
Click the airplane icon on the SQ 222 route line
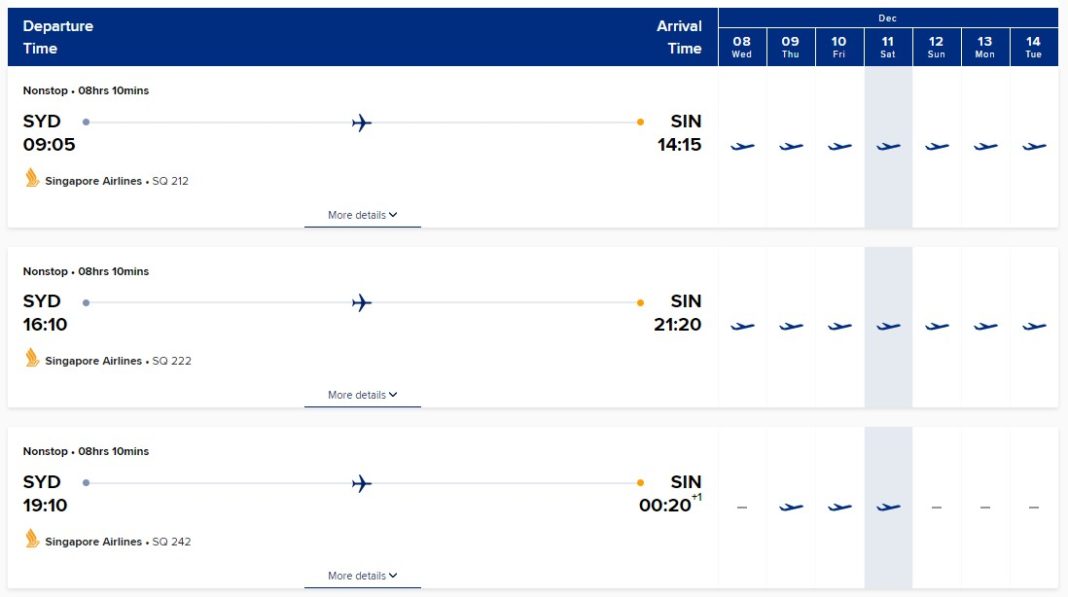(361, 302)
